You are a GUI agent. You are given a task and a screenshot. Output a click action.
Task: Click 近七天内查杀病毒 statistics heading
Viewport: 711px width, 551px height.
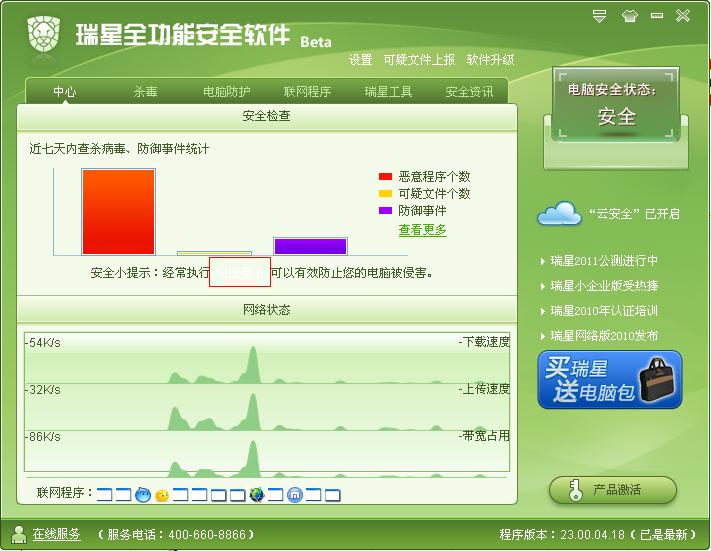[x=119, y=149]
